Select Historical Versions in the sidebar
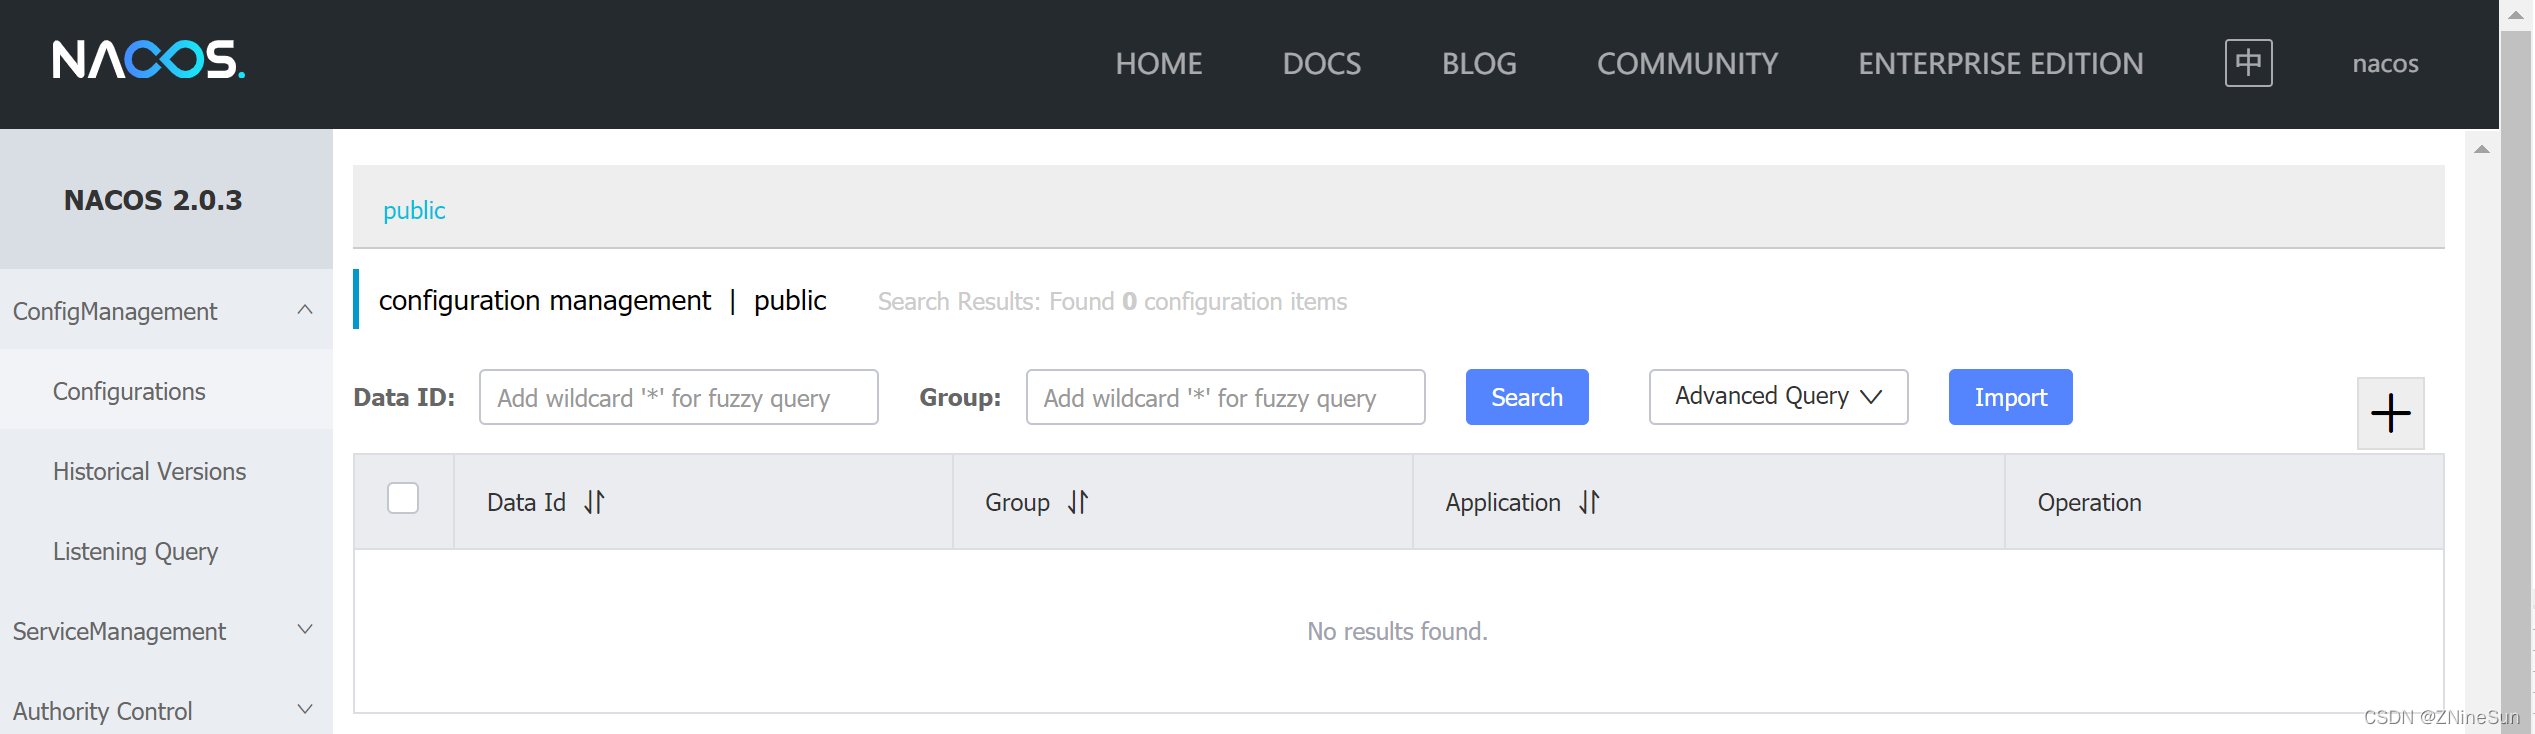 tap(166, 471)
